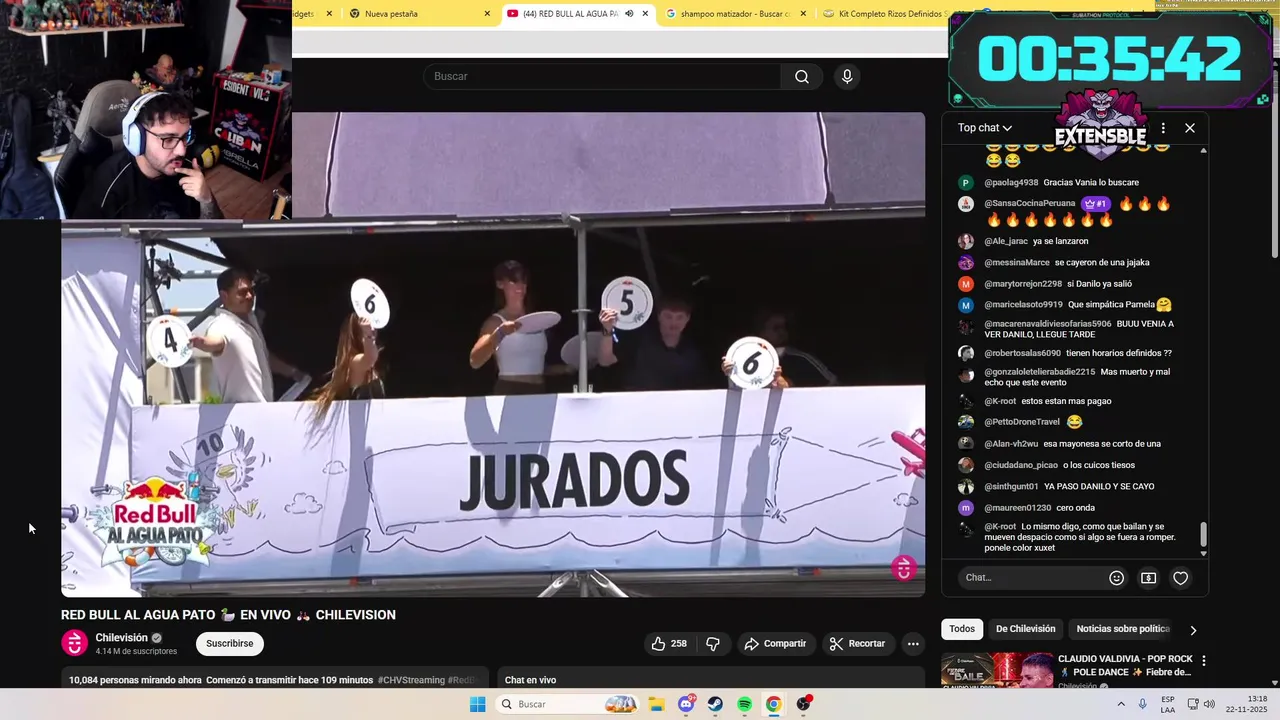Click the #CHVStreaming hashtag link
Viewport: 1280px width, 720px height.
click(411, 680)
